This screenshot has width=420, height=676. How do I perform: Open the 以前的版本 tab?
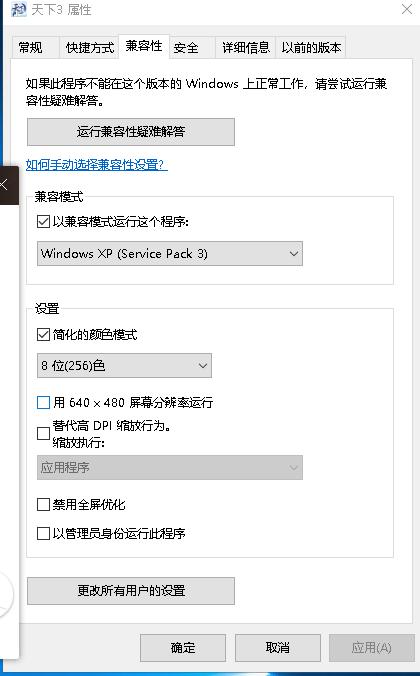pyautogui.click(x=311, y=47)
